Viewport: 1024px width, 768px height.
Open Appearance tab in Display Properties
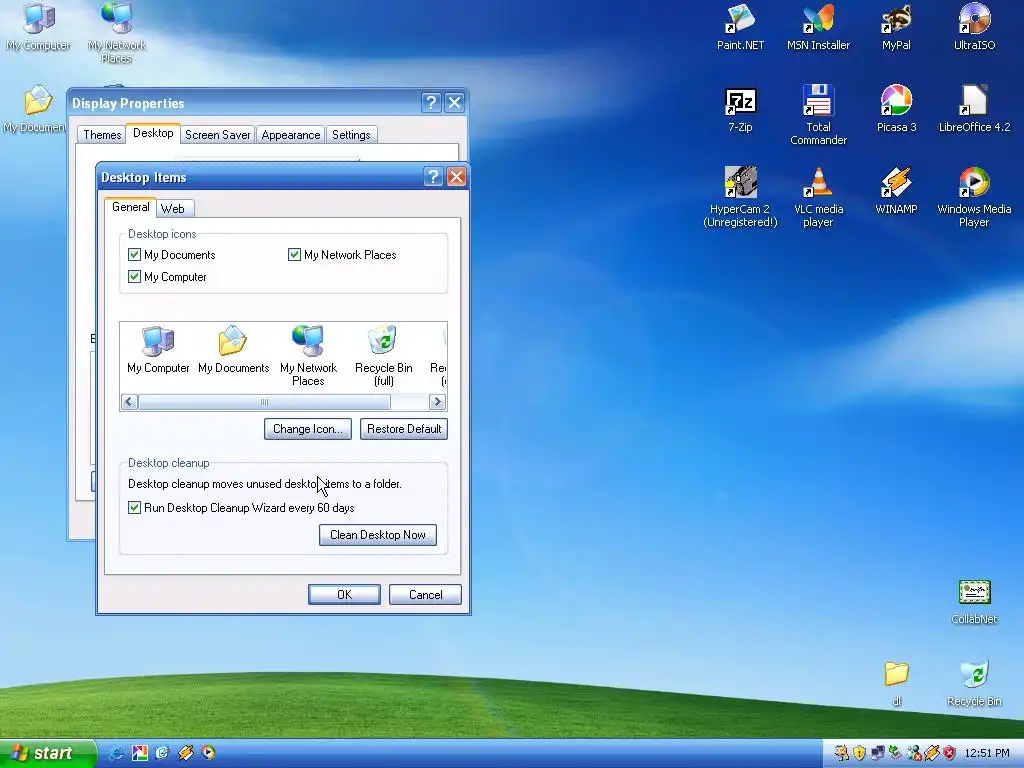point(291,135)
